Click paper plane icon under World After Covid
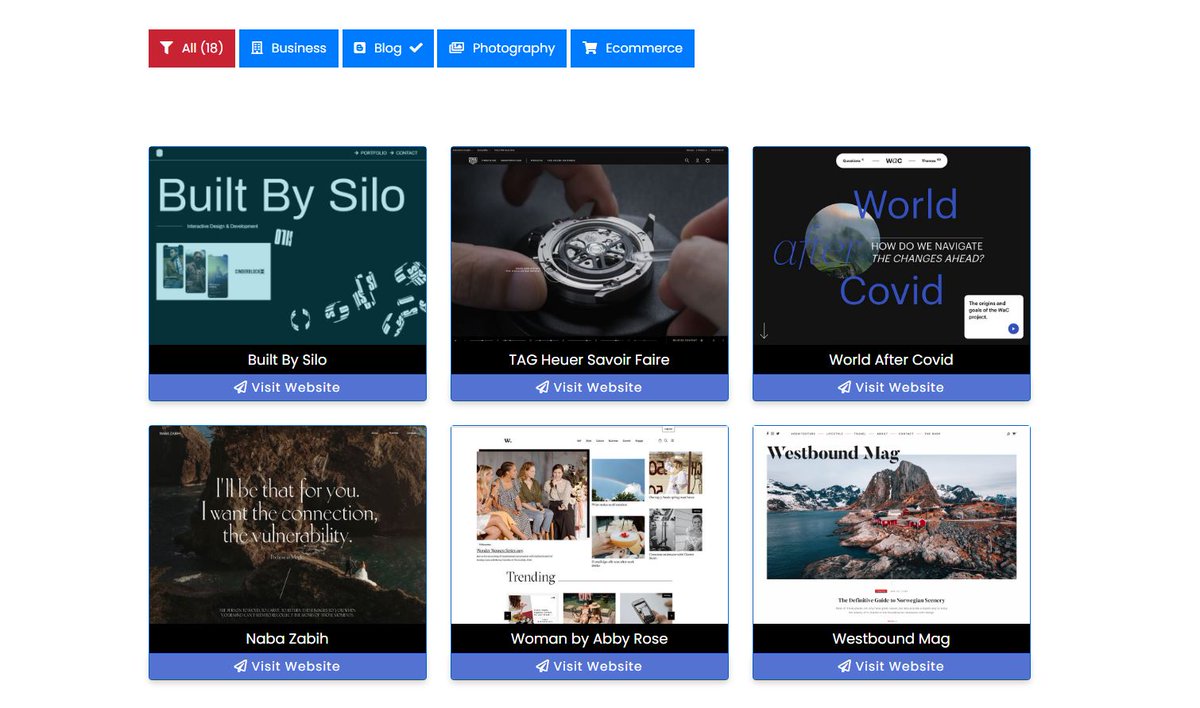Viewport: 1200px width, 708px height. tap(845, 387)
